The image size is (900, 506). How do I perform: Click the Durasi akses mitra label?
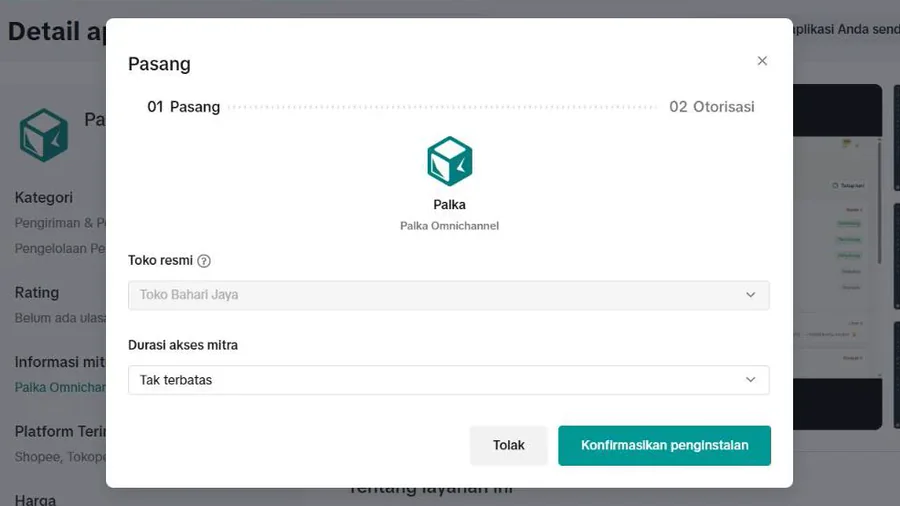[183, 345]
